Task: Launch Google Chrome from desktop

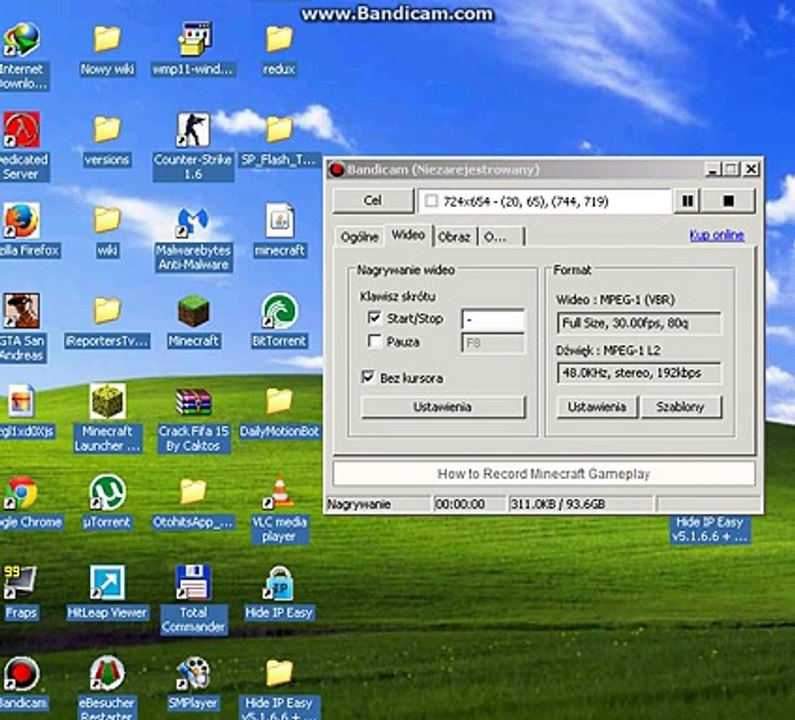Action: (x=22, y=493)
